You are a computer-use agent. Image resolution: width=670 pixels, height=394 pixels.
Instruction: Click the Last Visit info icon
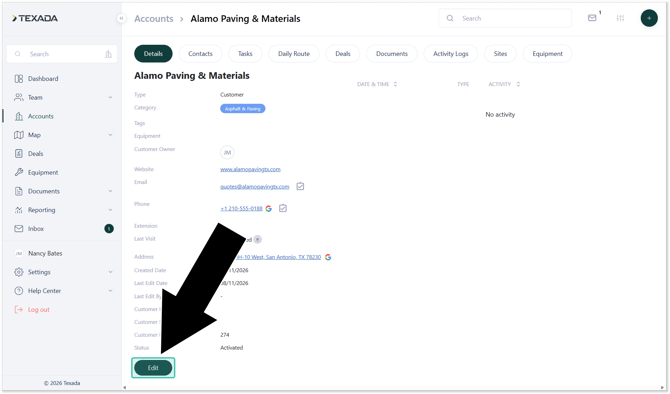coord(257,239)
